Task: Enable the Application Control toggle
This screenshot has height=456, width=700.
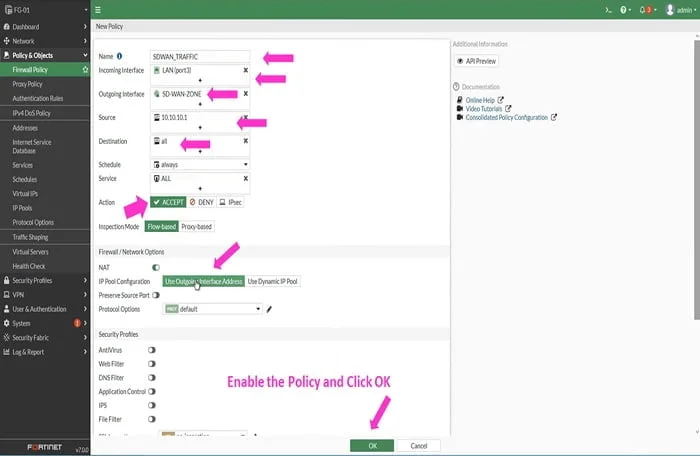Action: 152,392
